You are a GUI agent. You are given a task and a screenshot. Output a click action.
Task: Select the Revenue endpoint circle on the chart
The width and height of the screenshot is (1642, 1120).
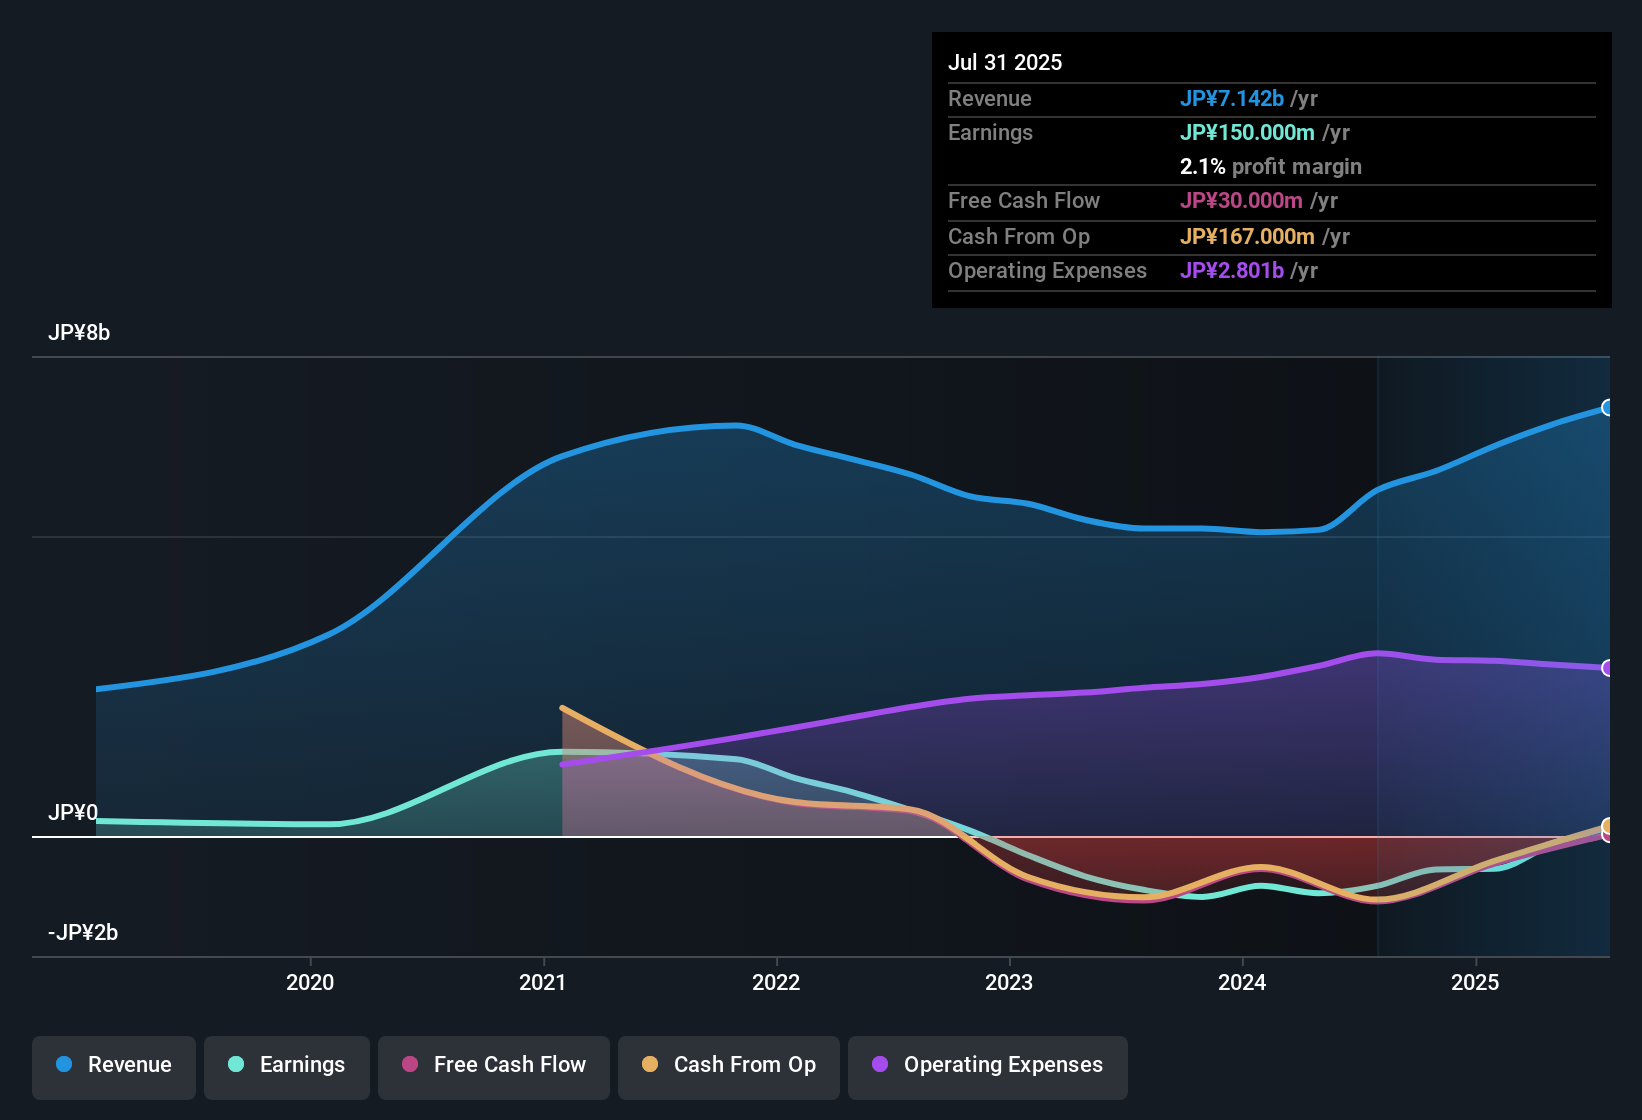point(1608,407)
